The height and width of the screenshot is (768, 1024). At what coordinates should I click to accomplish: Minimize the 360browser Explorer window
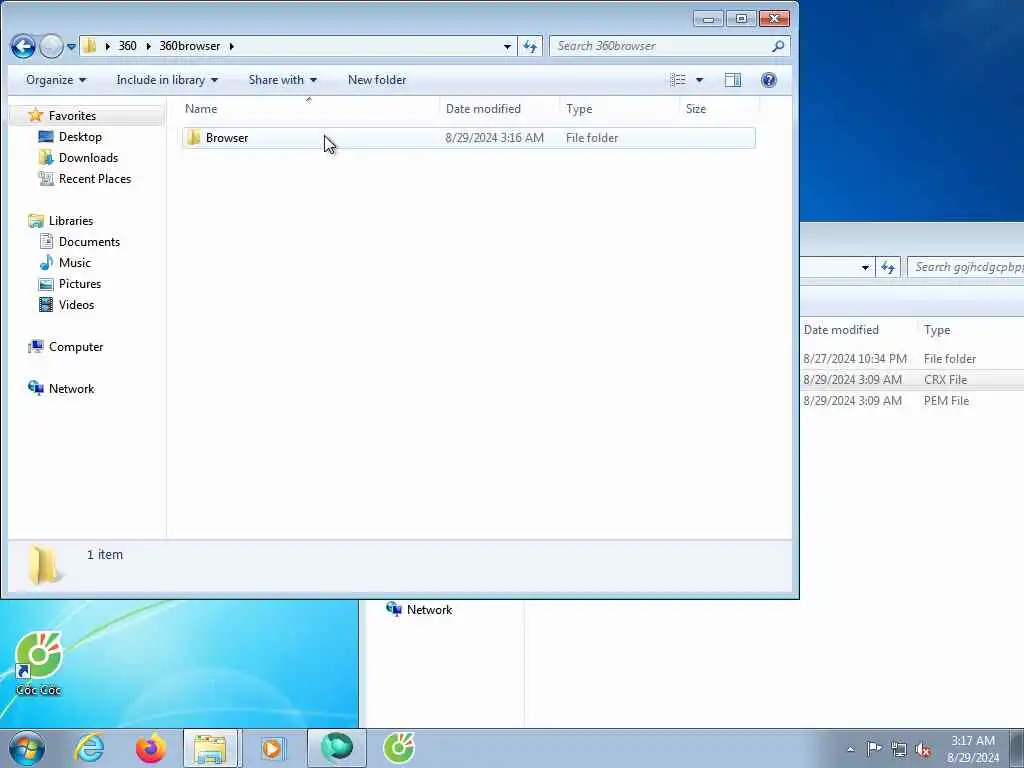(708, 19)
